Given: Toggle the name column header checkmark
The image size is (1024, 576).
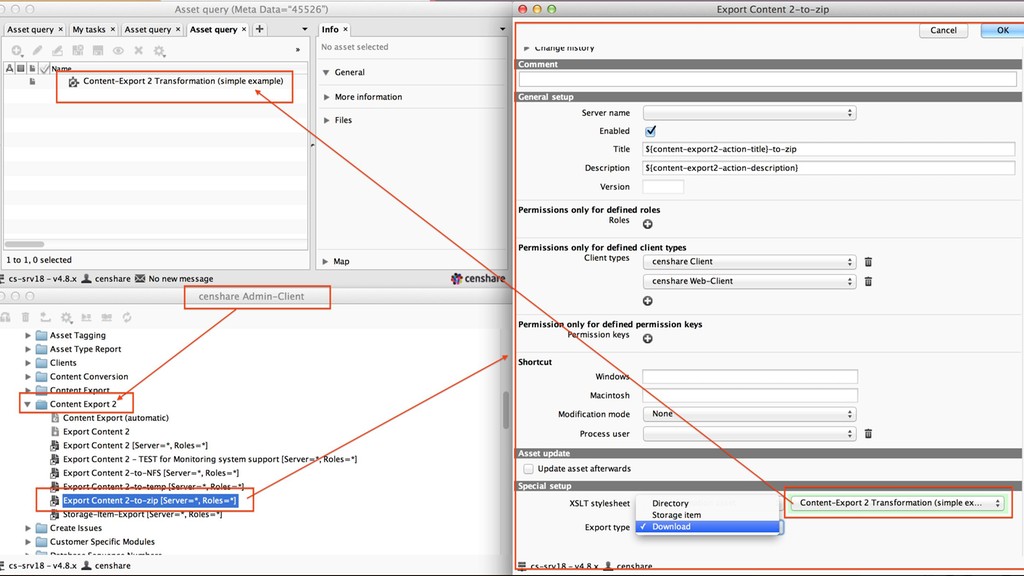Looking at the screenshot, I should click(x=43, y=68).
